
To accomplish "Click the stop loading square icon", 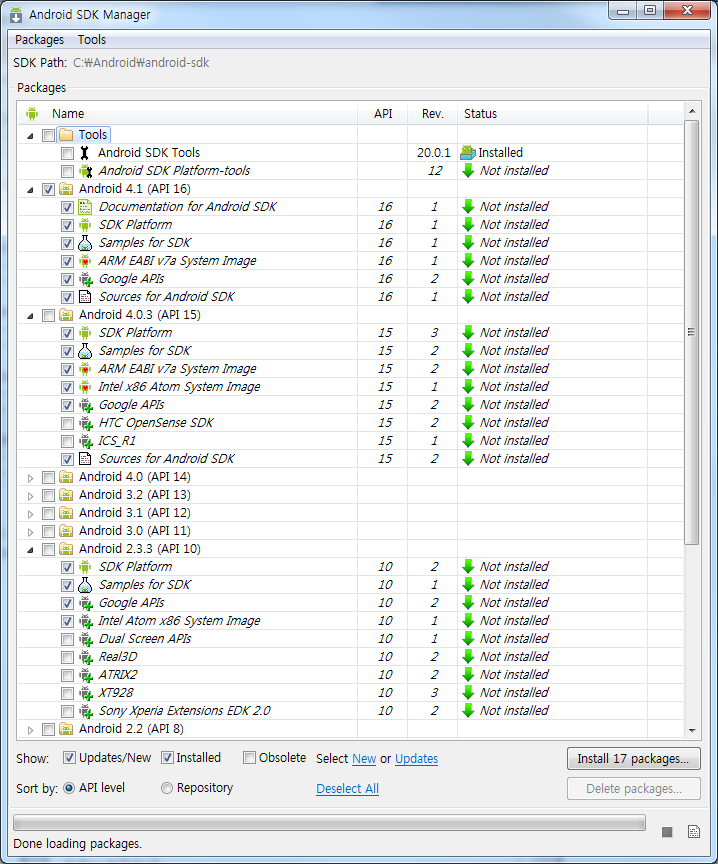I will pos(667,831).
